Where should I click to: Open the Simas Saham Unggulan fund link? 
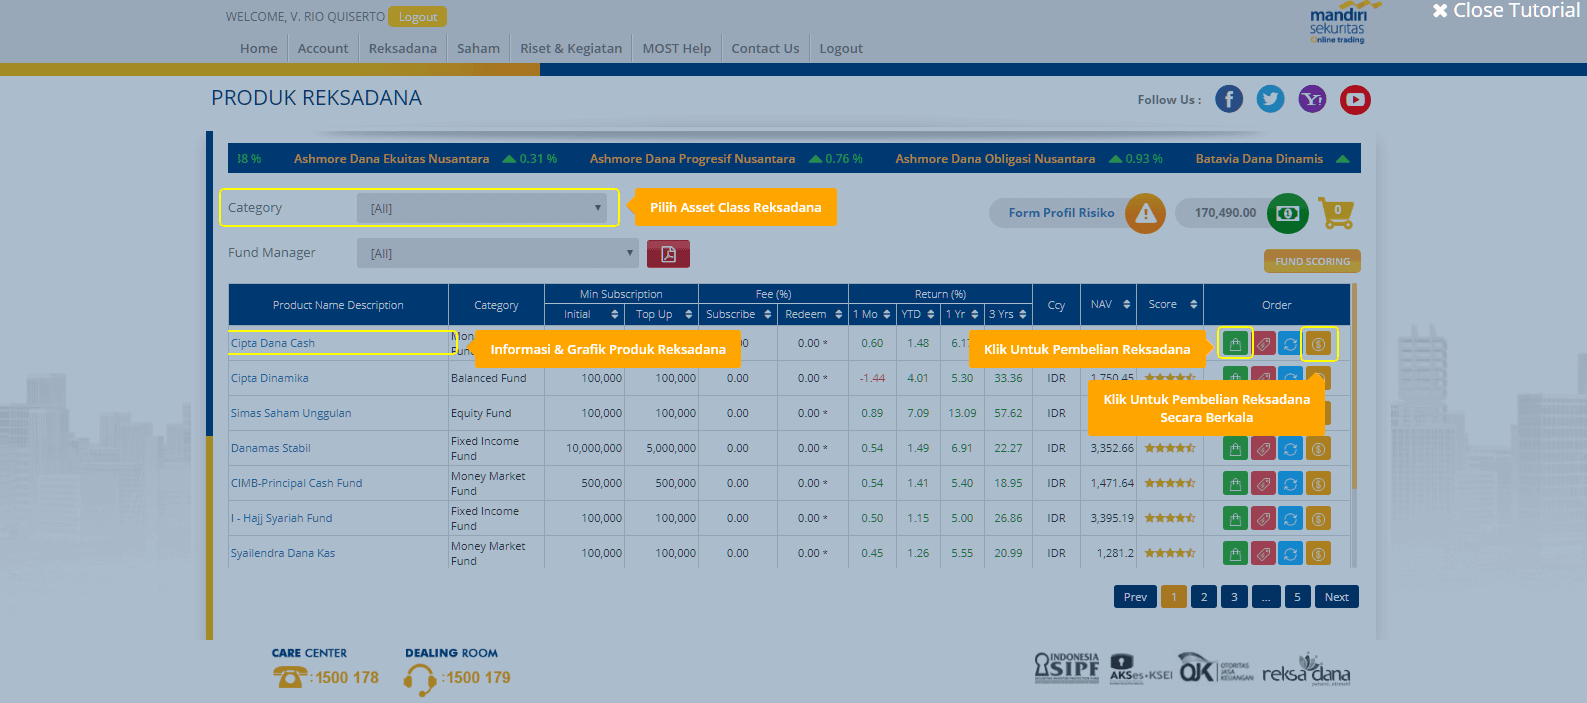coord(291,413)
